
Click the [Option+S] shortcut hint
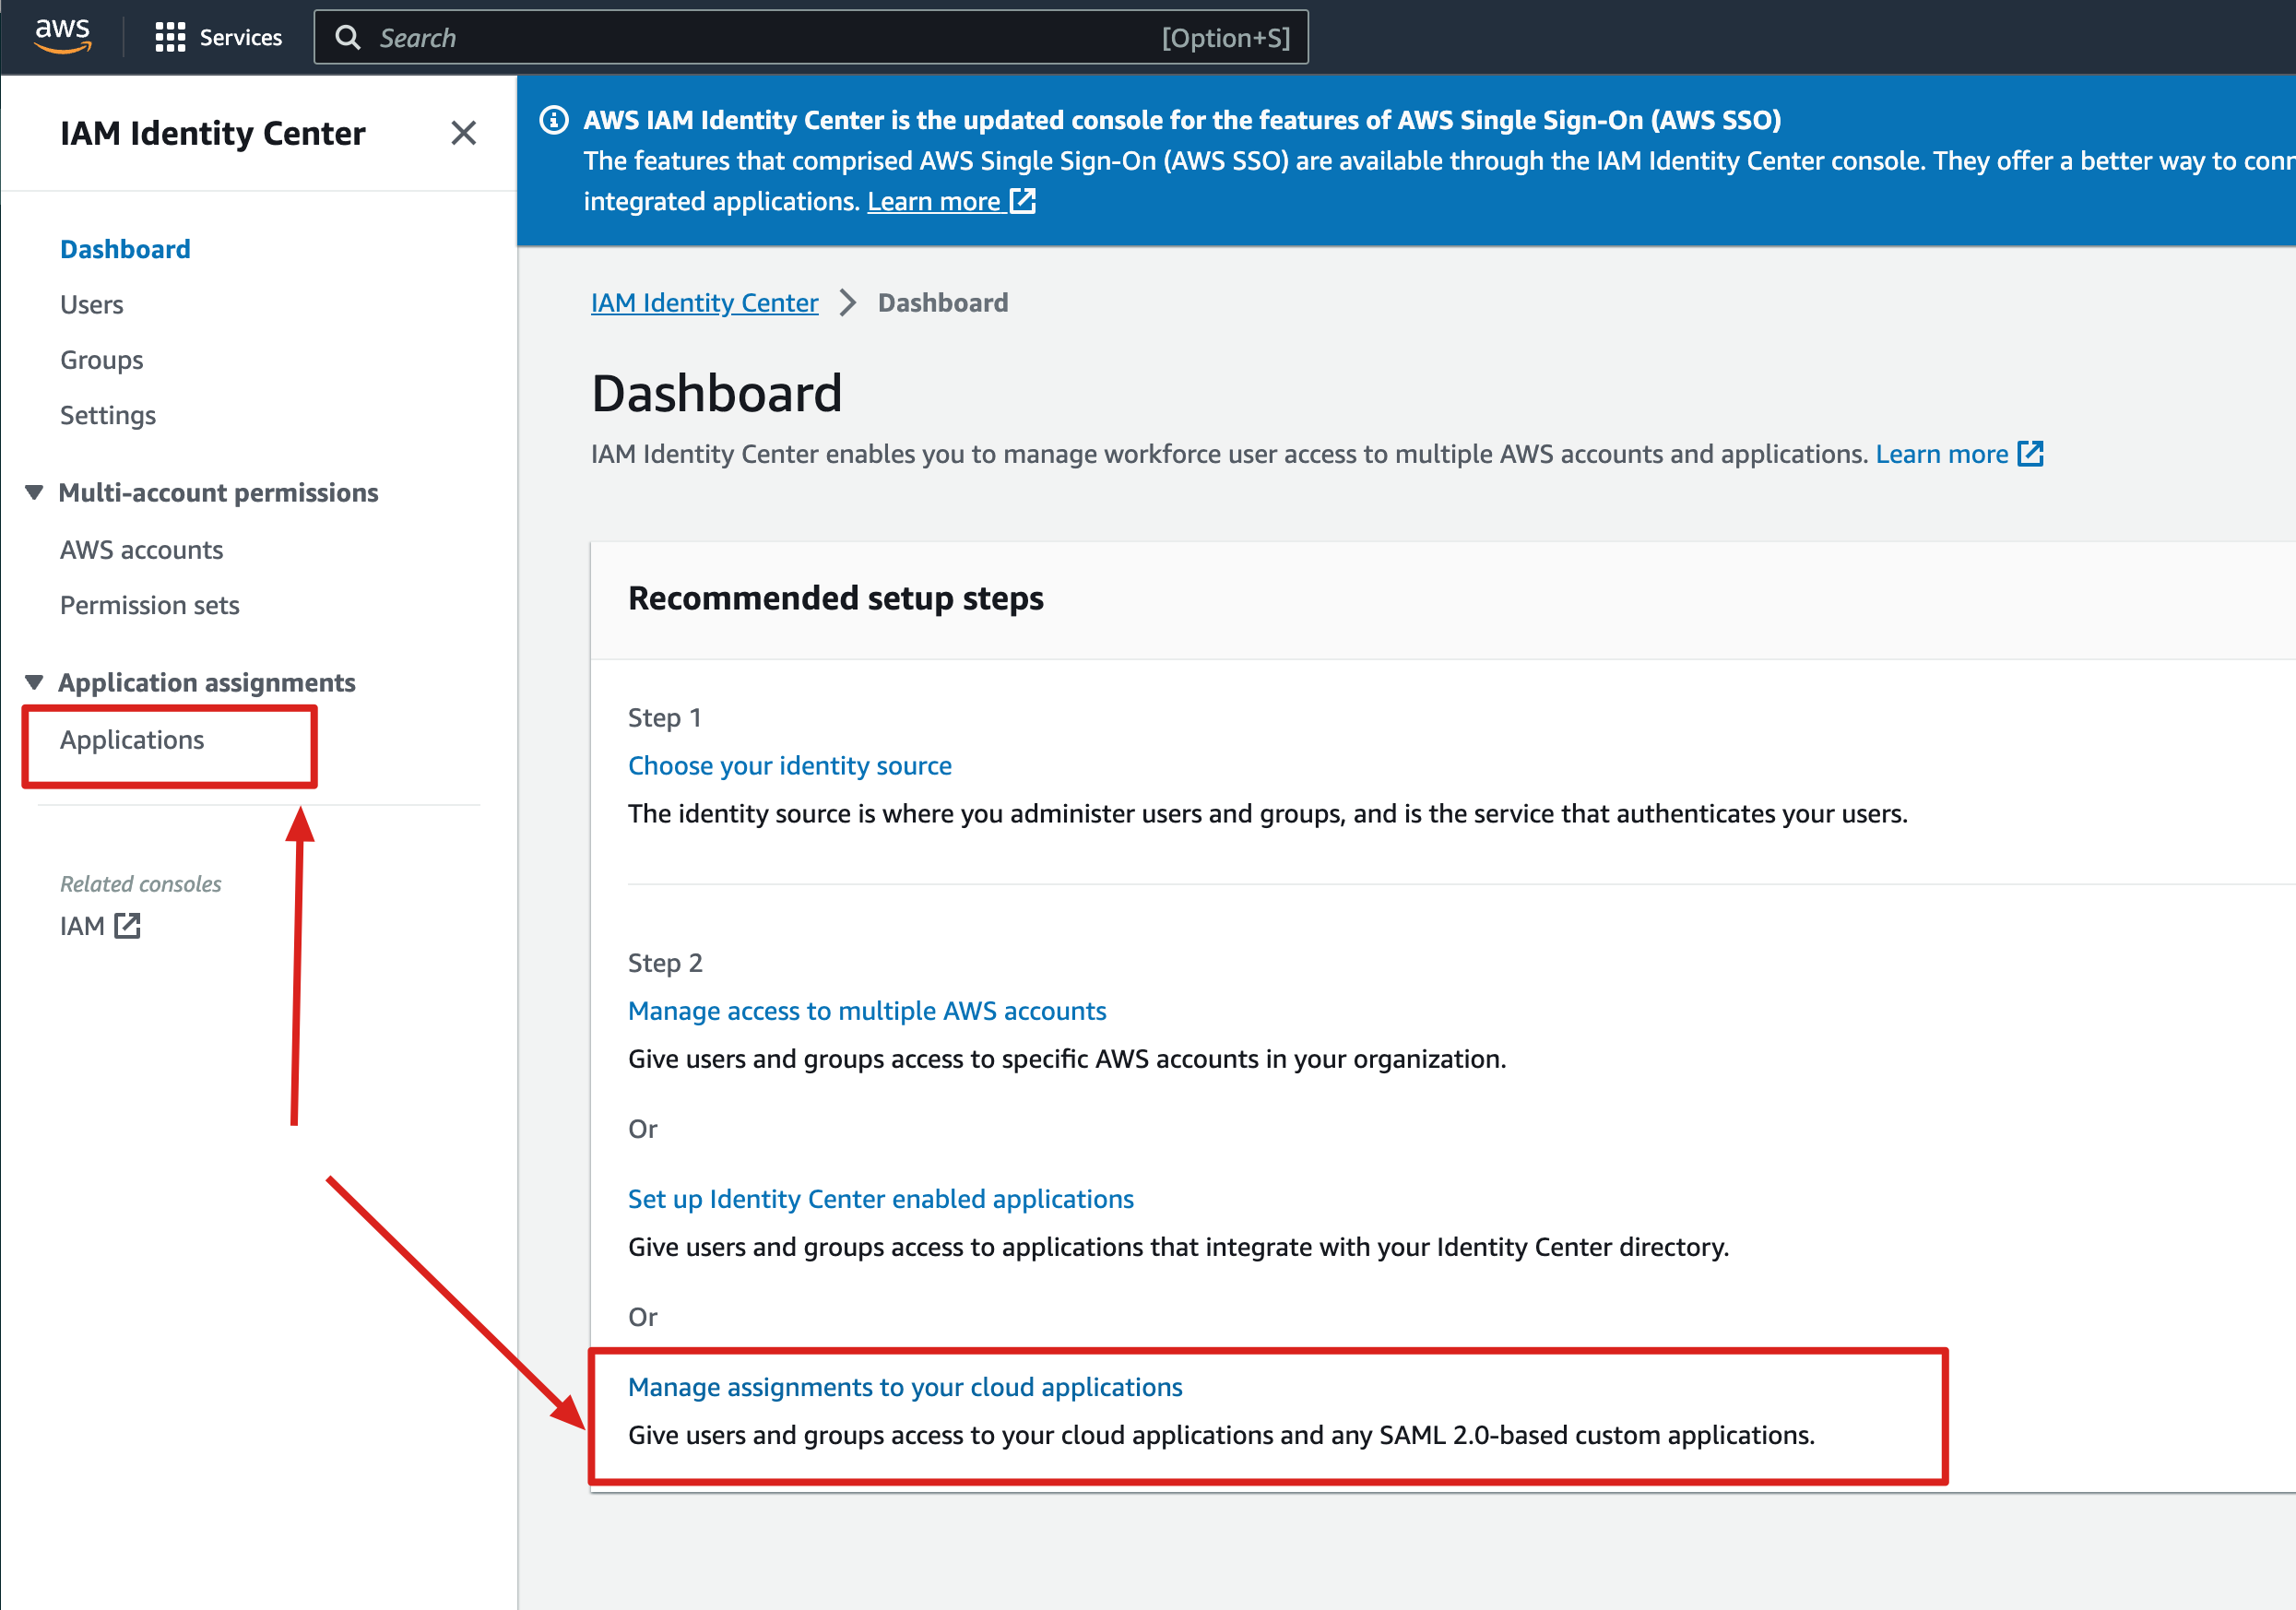1225,37
